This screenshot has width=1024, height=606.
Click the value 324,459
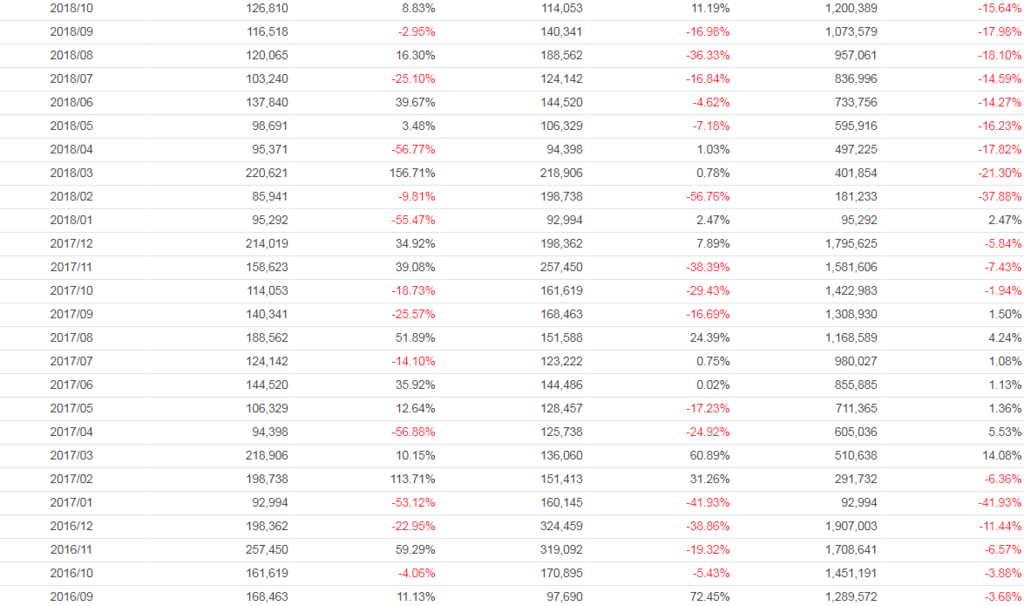557,527
